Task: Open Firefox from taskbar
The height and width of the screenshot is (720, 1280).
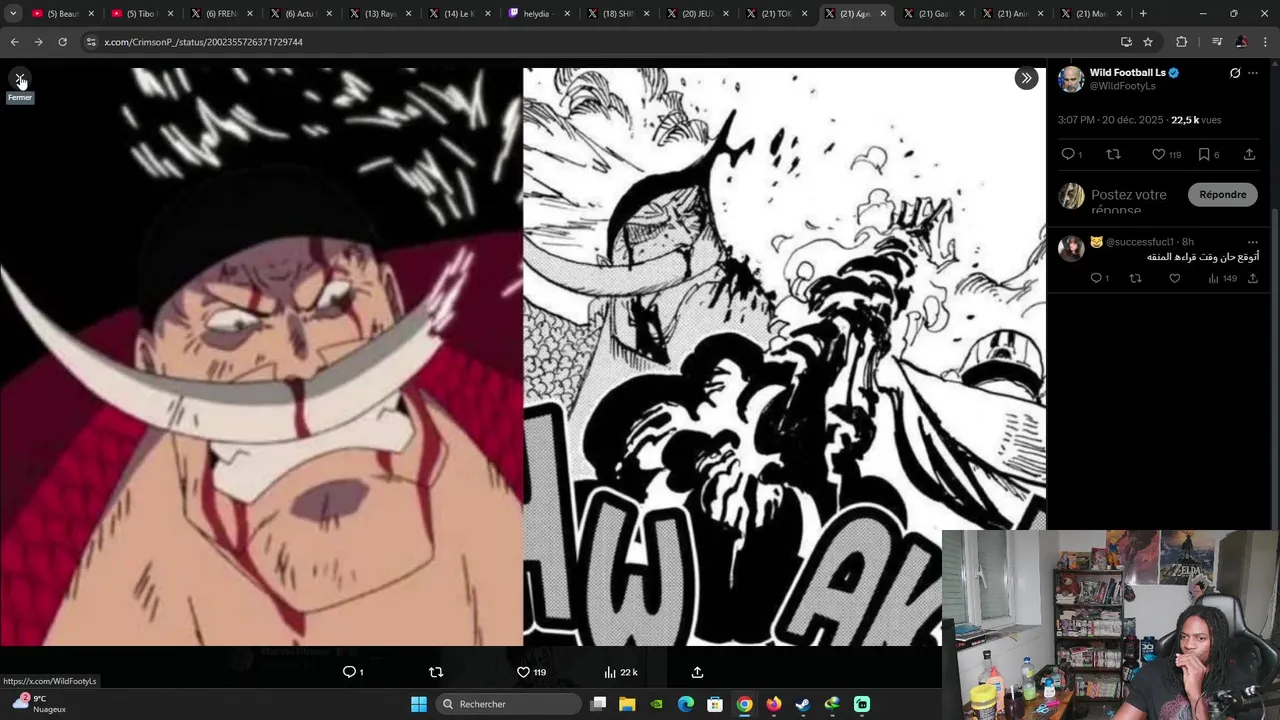Action: tap(774, 704)
